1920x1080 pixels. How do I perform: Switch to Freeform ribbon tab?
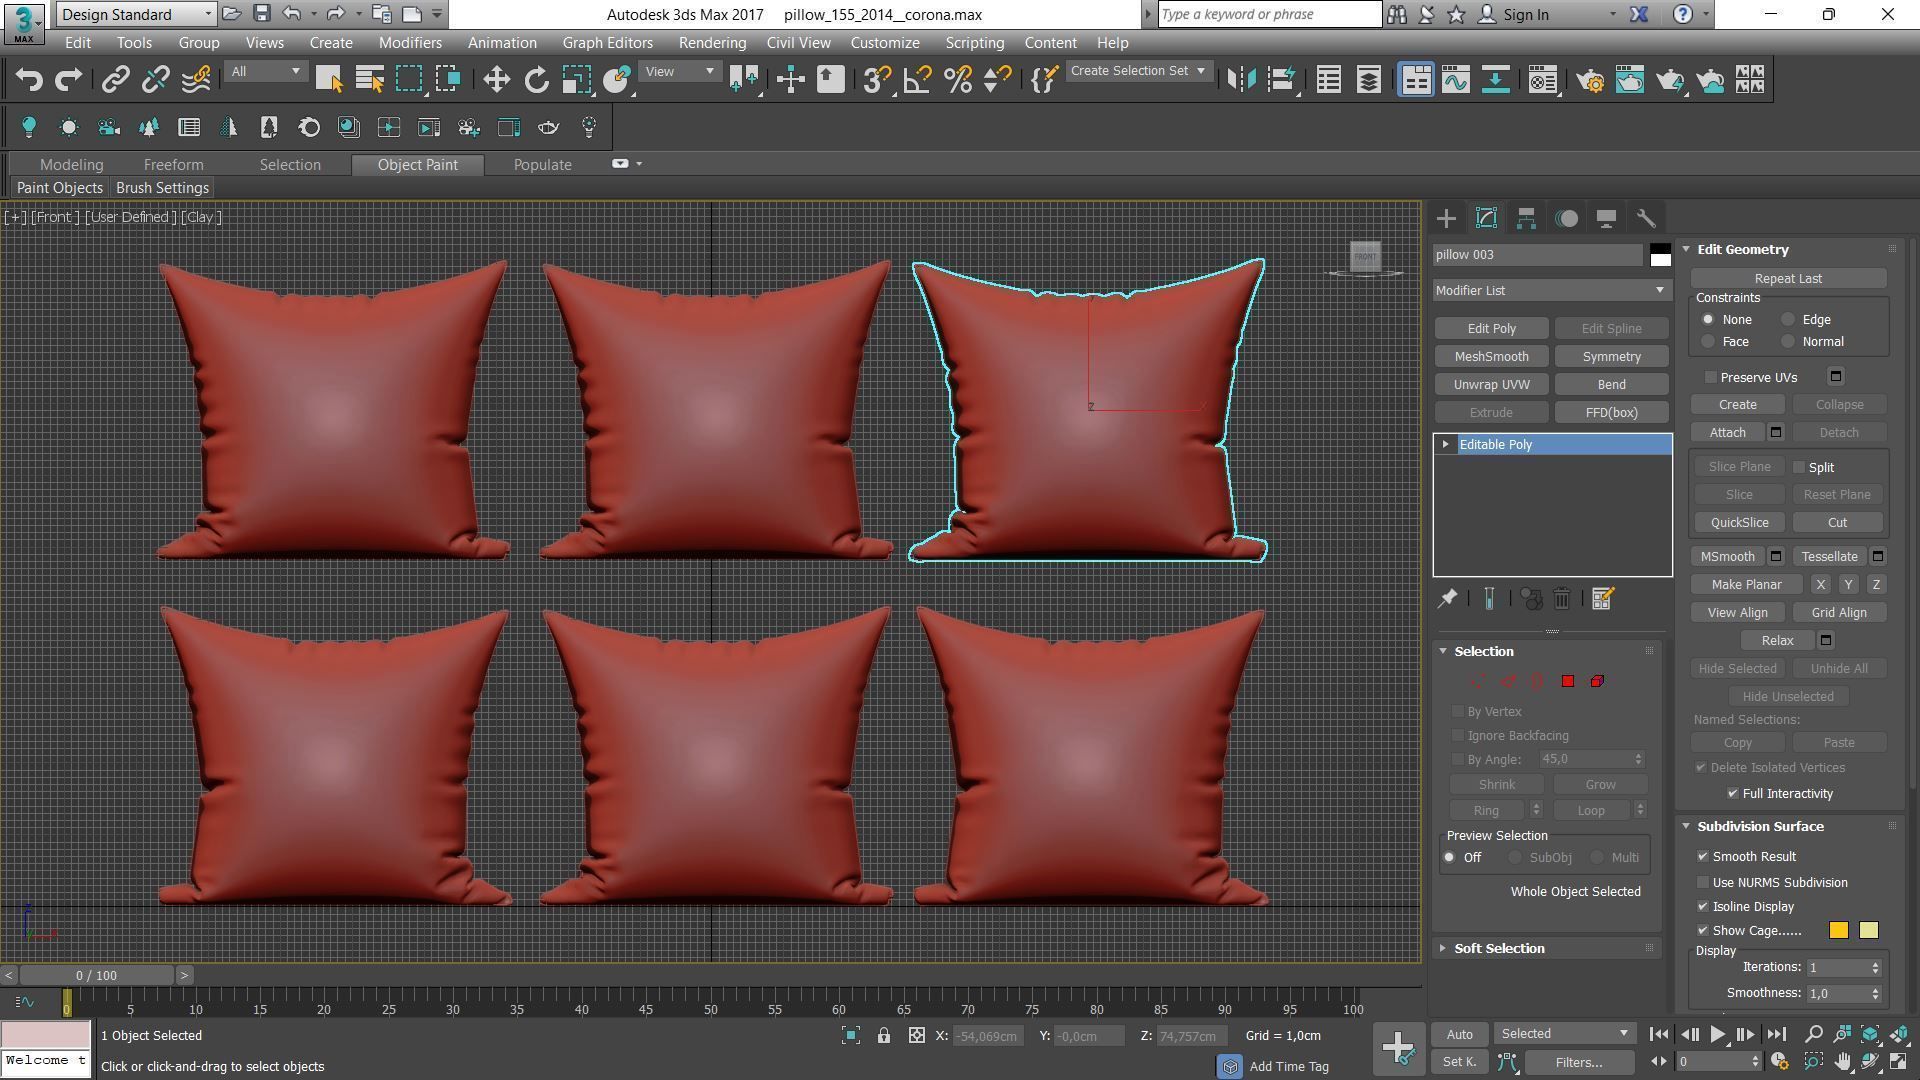[x=173, y=165]
